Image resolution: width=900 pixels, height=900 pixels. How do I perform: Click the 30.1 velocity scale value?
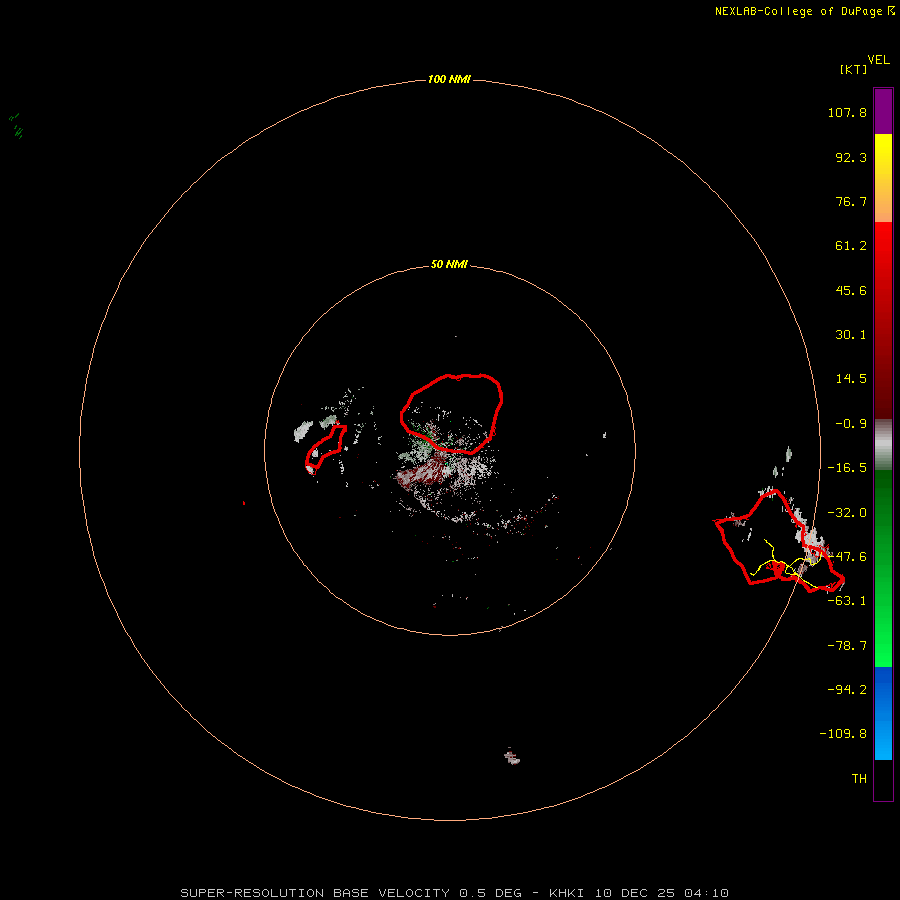tap(851, 335)
